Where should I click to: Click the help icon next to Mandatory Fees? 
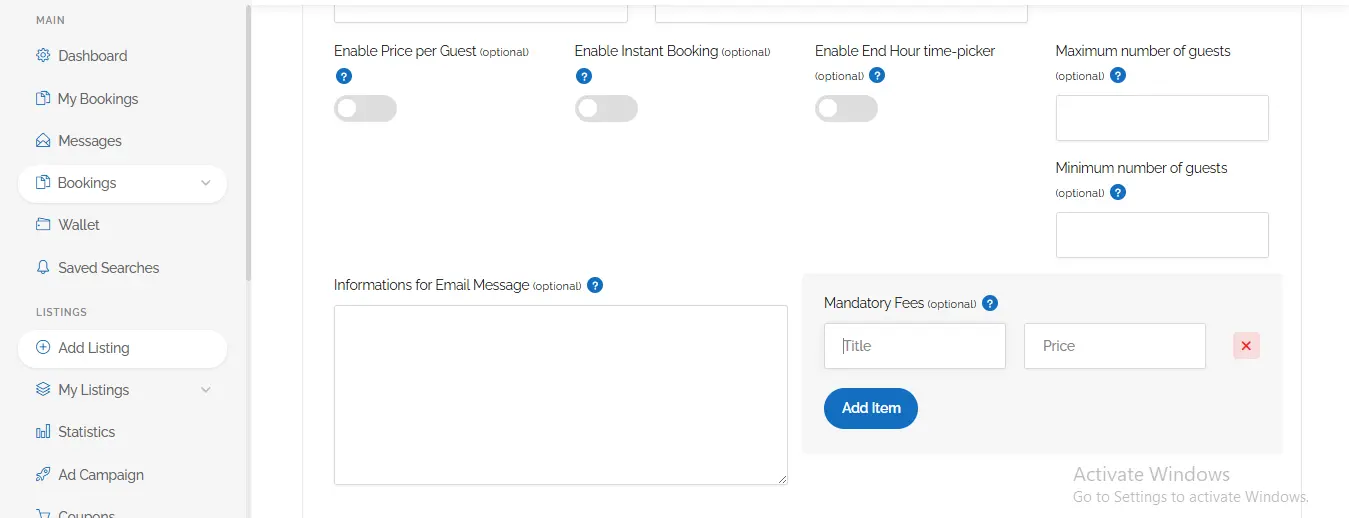990,303
